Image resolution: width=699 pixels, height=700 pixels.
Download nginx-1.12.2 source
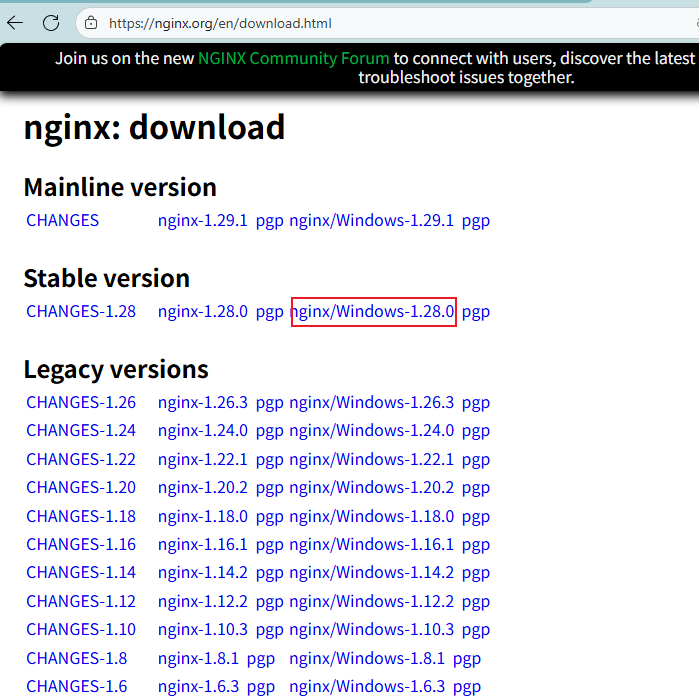click(x=203, y=601)
